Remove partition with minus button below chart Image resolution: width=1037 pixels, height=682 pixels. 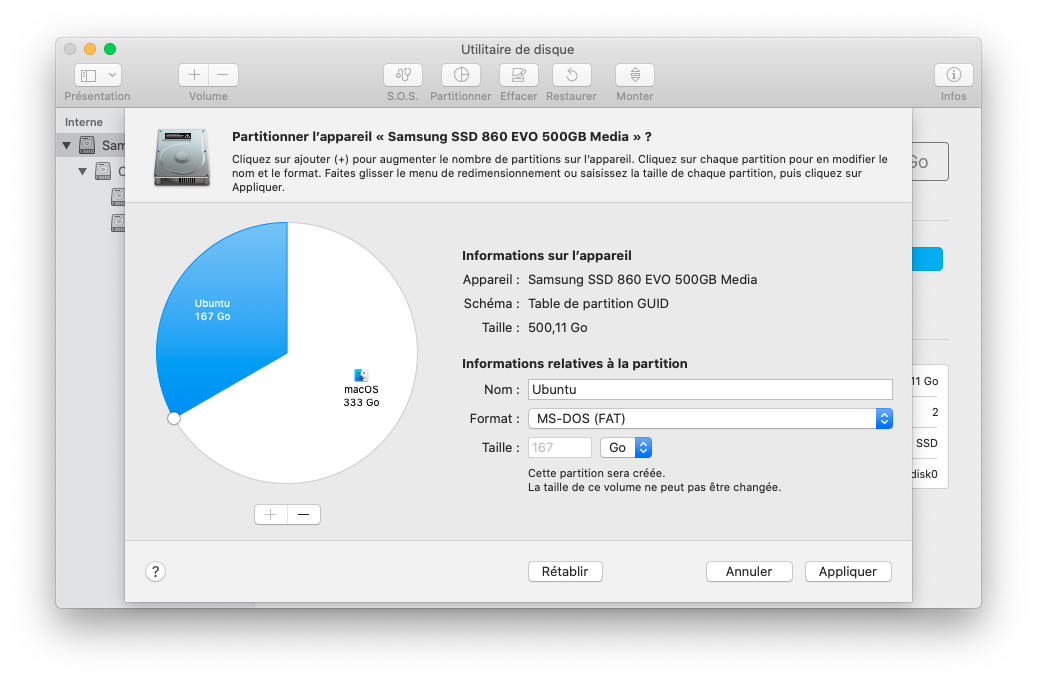[x=304, y=514]
